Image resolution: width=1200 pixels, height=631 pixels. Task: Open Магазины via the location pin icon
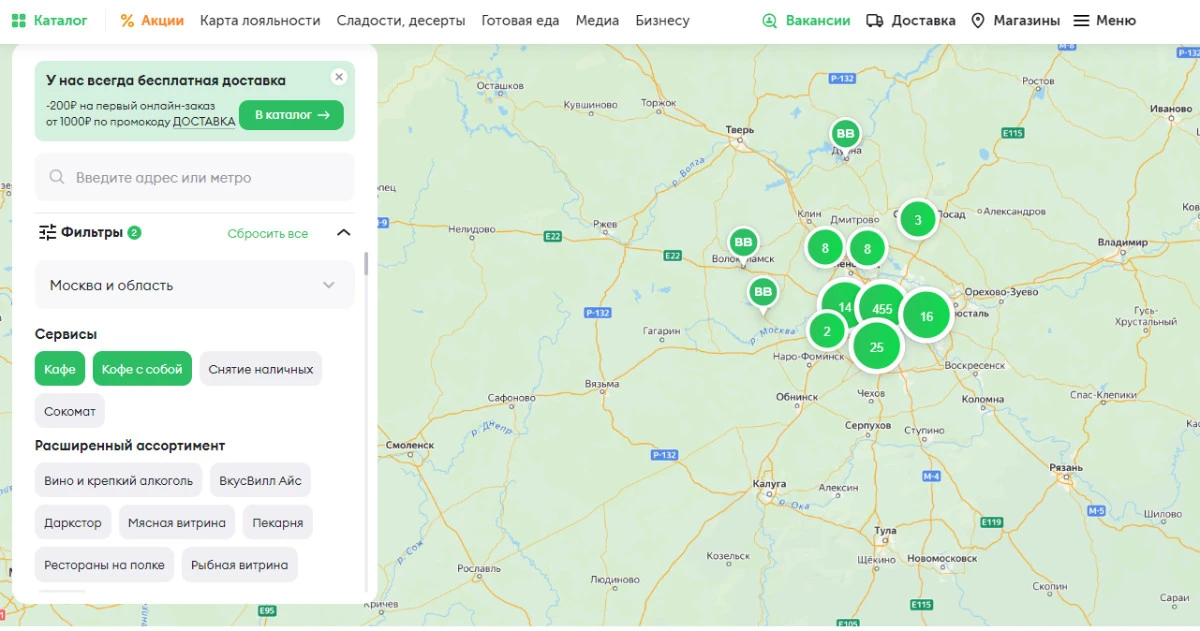click(x=978, y=20)
